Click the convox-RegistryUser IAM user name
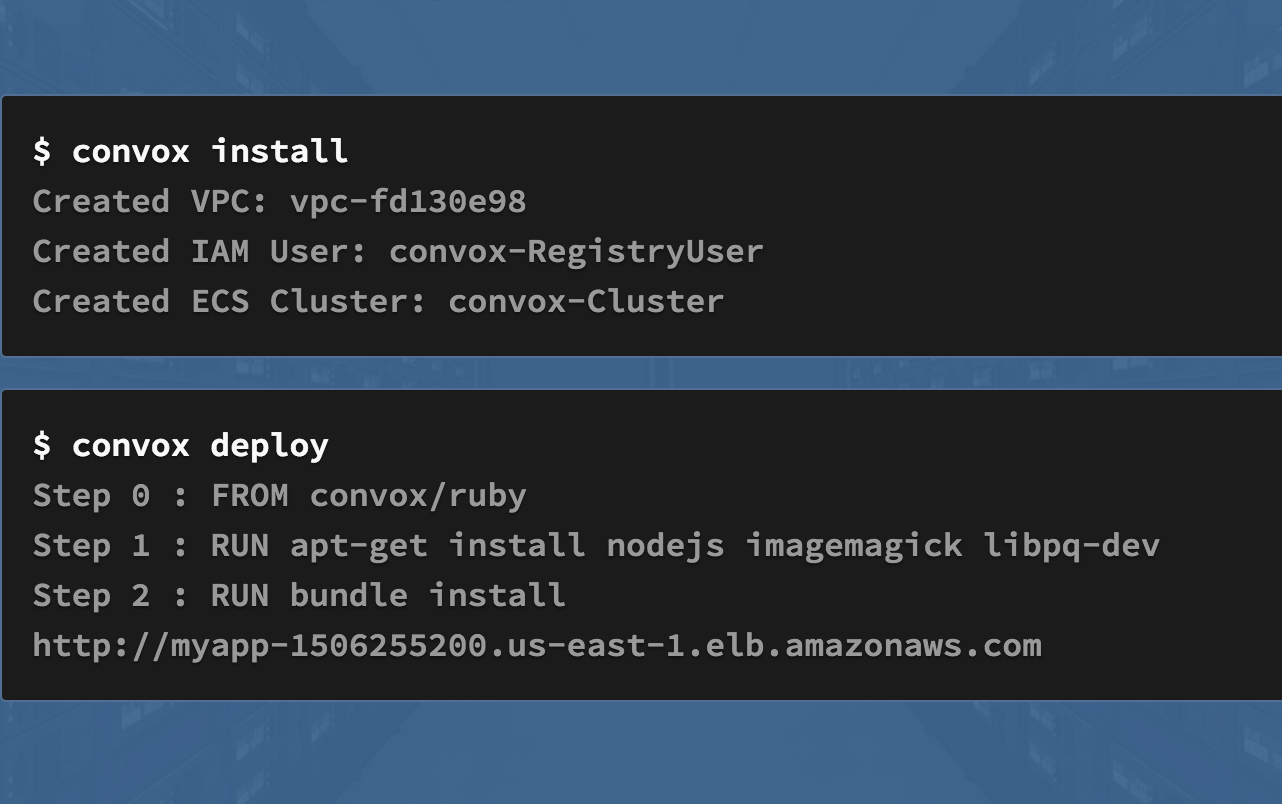This screenshot has height=804, width=1282. coord(576,251)
